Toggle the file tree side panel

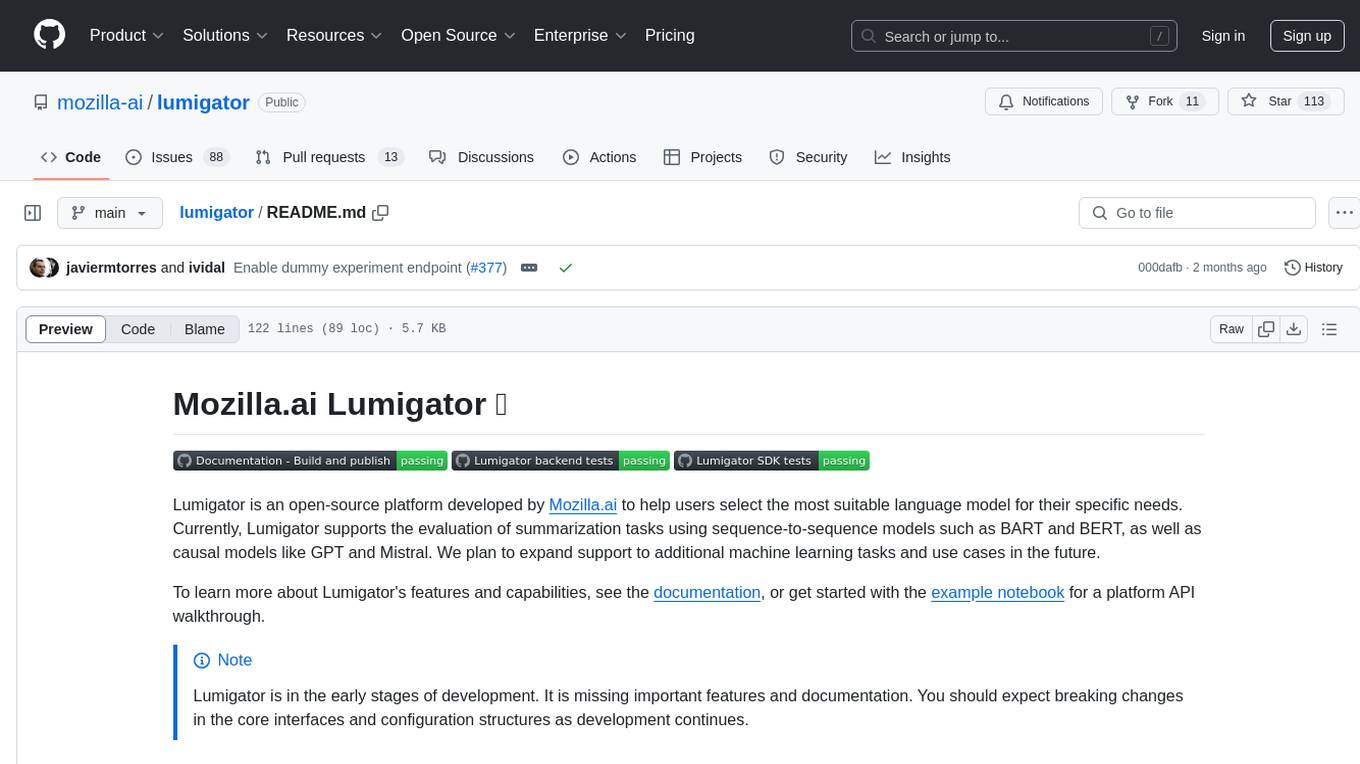33,213
